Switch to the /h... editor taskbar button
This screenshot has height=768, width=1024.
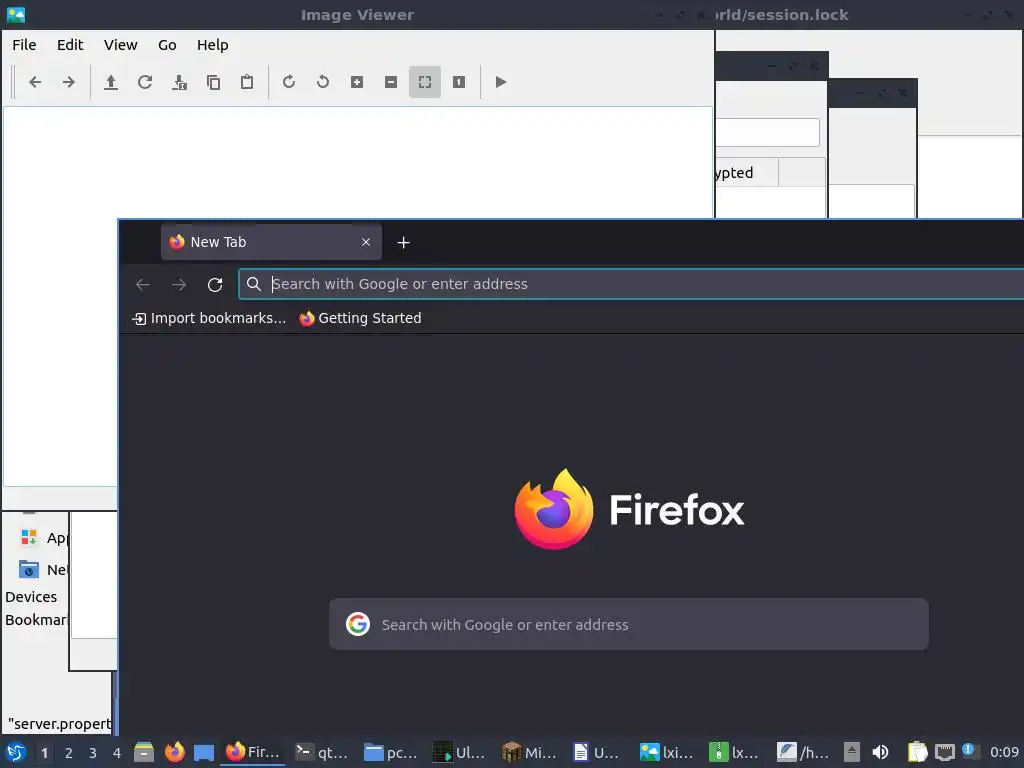click(x=804, y=752)
